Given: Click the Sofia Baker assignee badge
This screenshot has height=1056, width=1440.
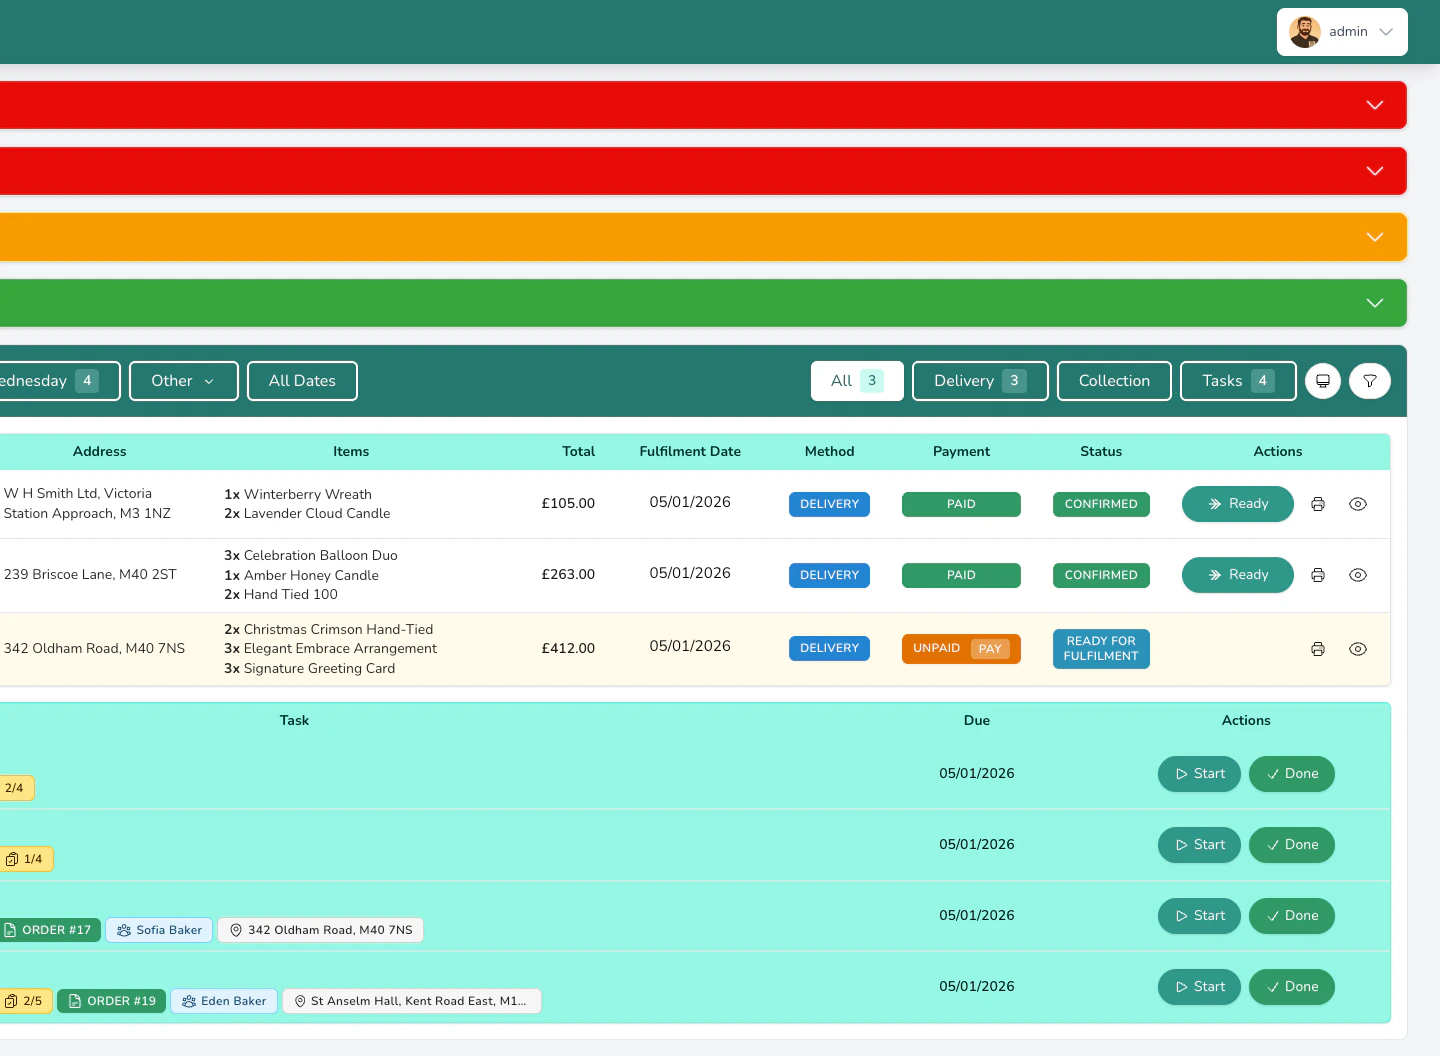Looking at the screenshot, I should click(158, 930).
